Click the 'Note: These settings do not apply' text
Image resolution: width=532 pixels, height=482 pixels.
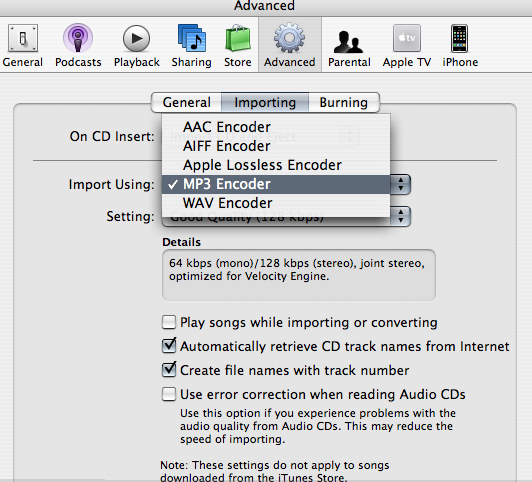274,471
